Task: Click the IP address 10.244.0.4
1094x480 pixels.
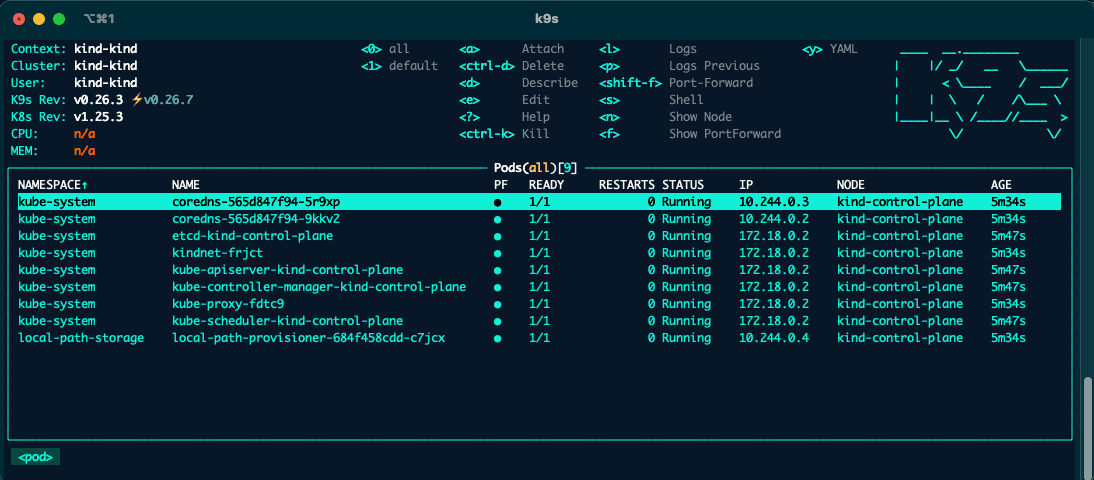Action: tap(774, 338)
